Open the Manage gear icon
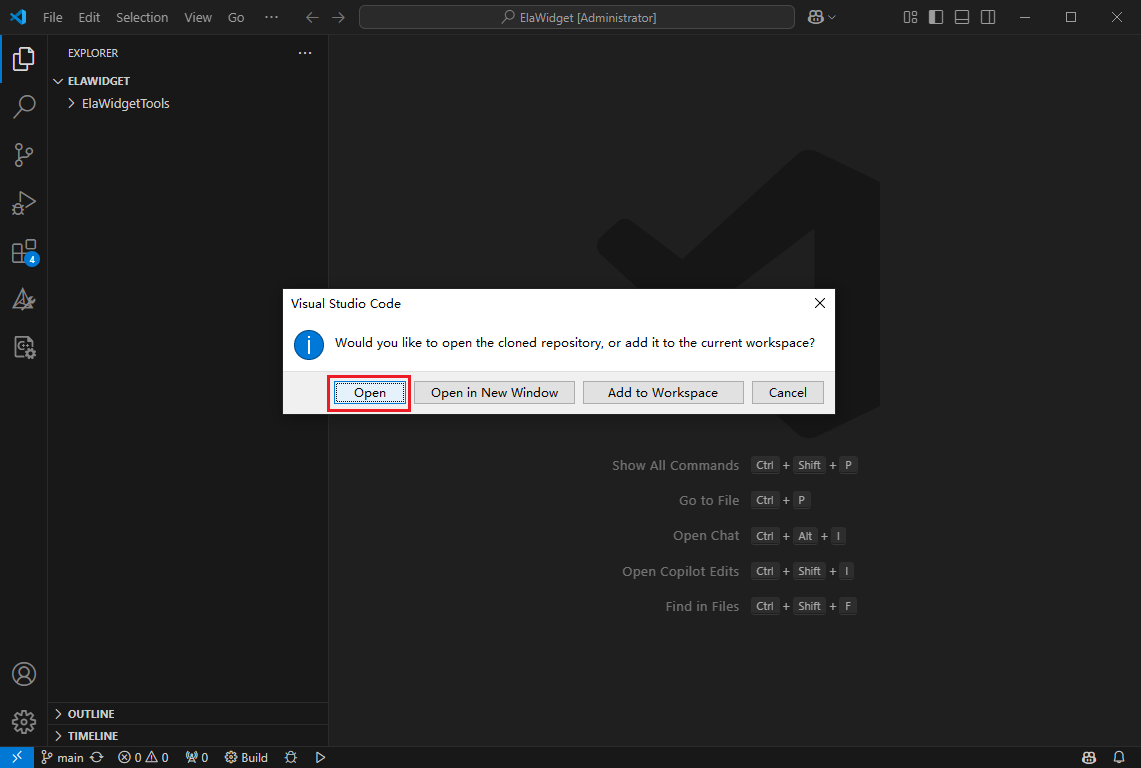1141x768 pixels. [x=23, y=722]
